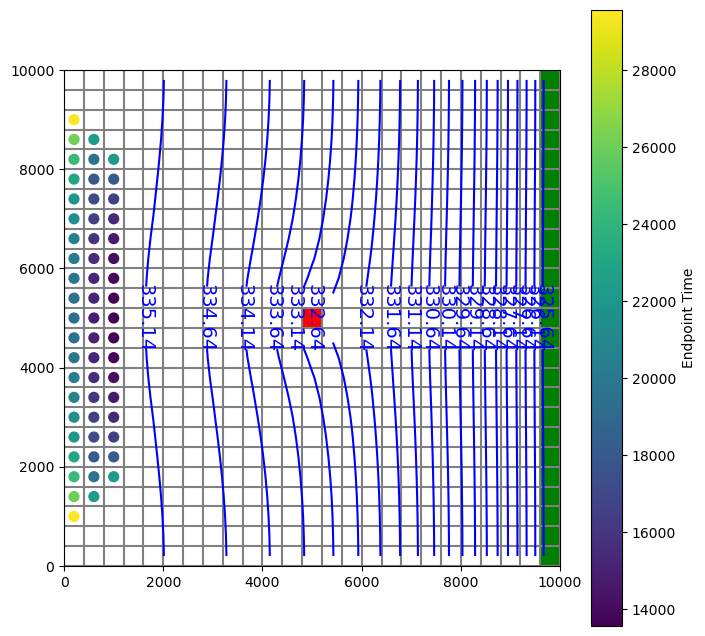Click the 22000 colorbar tick label
This screenshot has width=705, height=636.
(654, 302)
